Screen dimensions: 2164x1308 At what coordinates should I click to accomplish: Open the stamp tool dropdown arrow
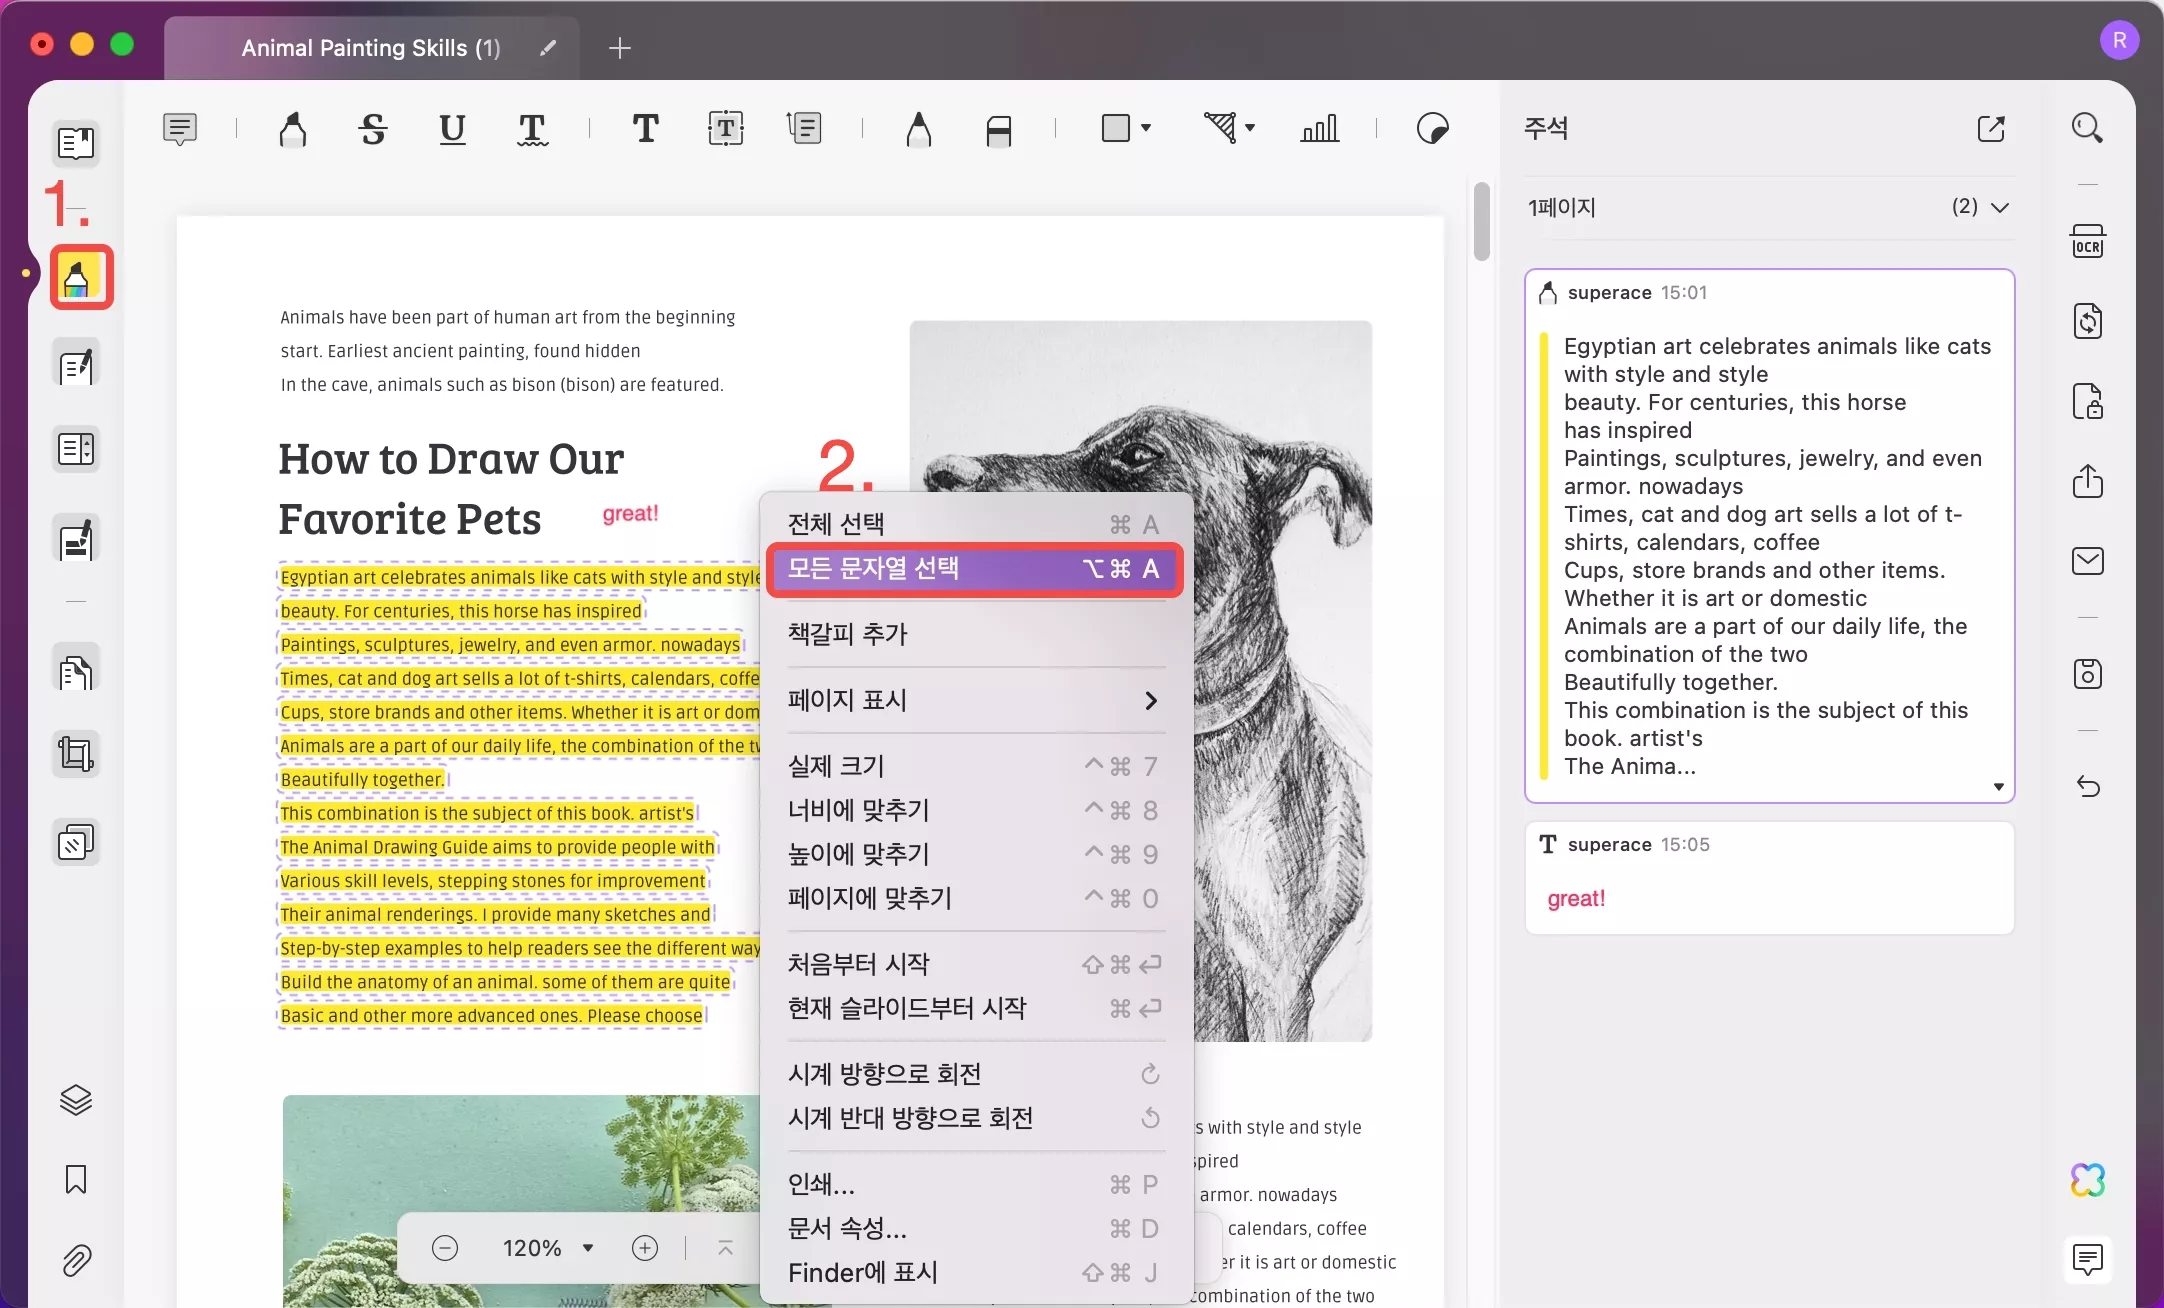(x=1250, y=128)
